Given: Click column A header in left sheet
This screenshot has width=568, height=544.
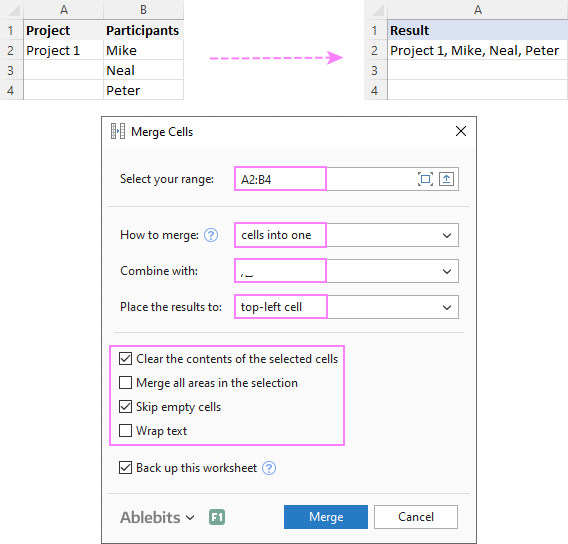Looking at the screenshot, I should [64, 9].
